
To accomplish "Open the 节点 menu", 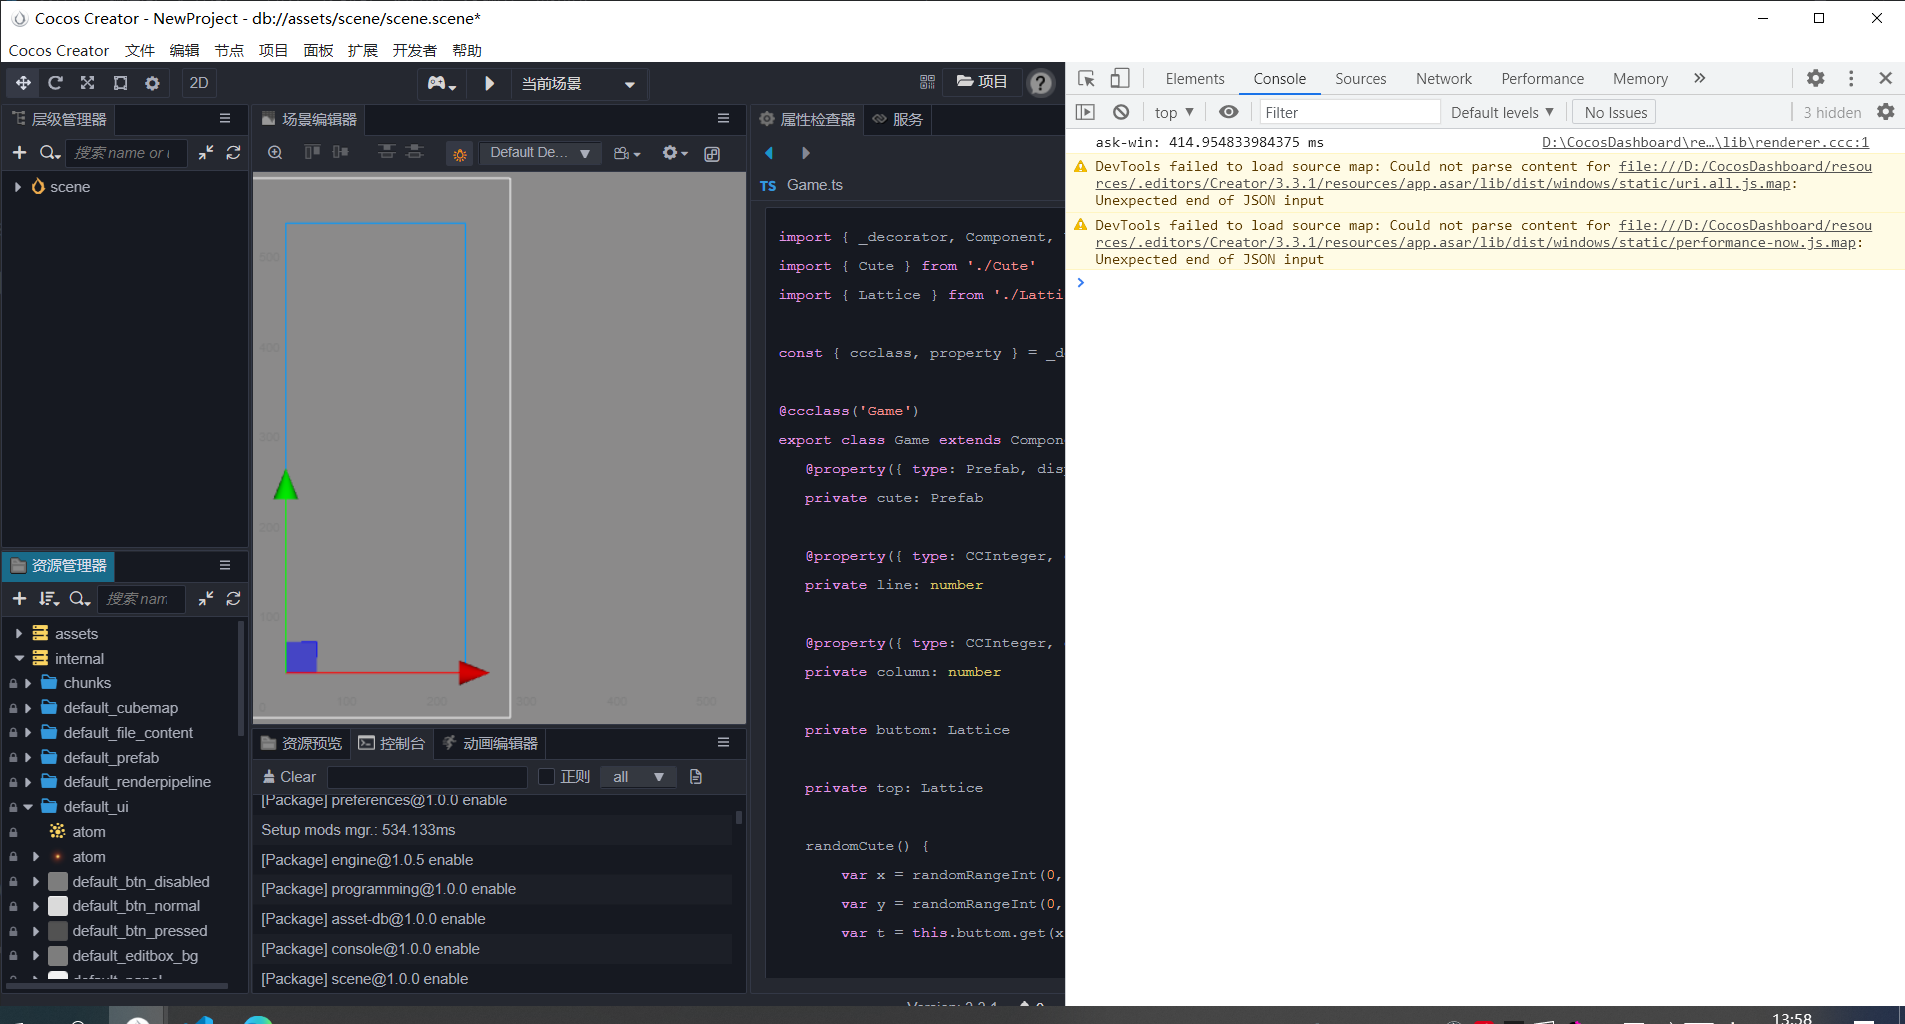I will point(229,50).
